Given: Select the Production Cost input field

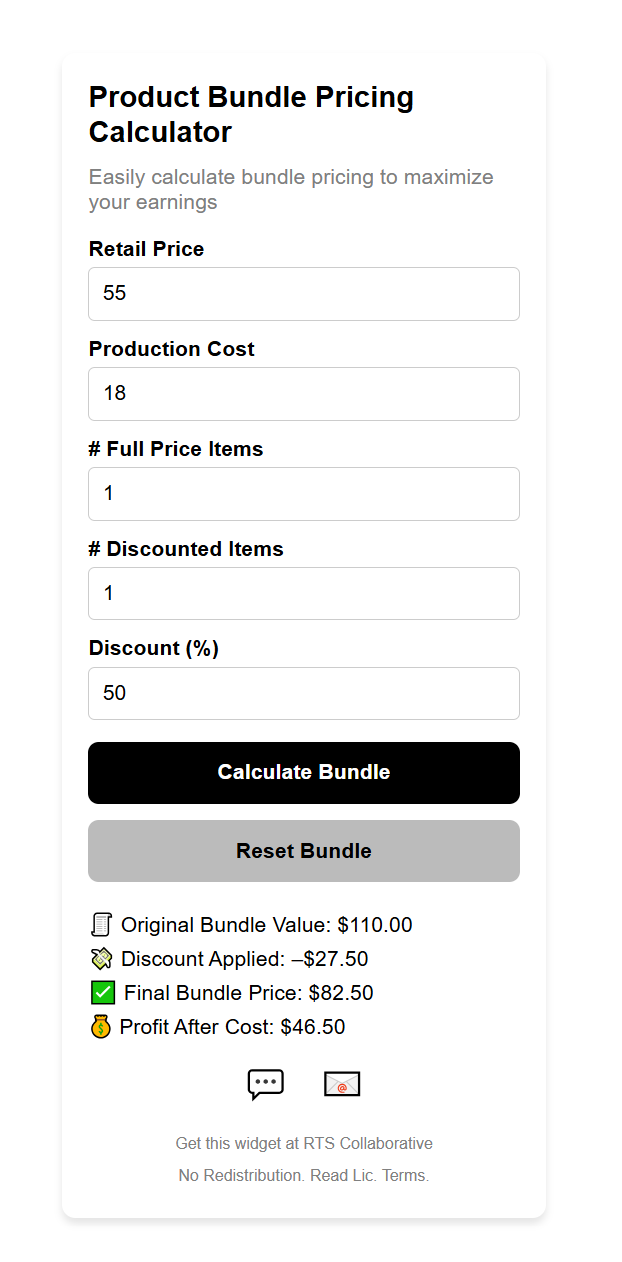Looking at the screenshot, I should click(x=304, y=394).
